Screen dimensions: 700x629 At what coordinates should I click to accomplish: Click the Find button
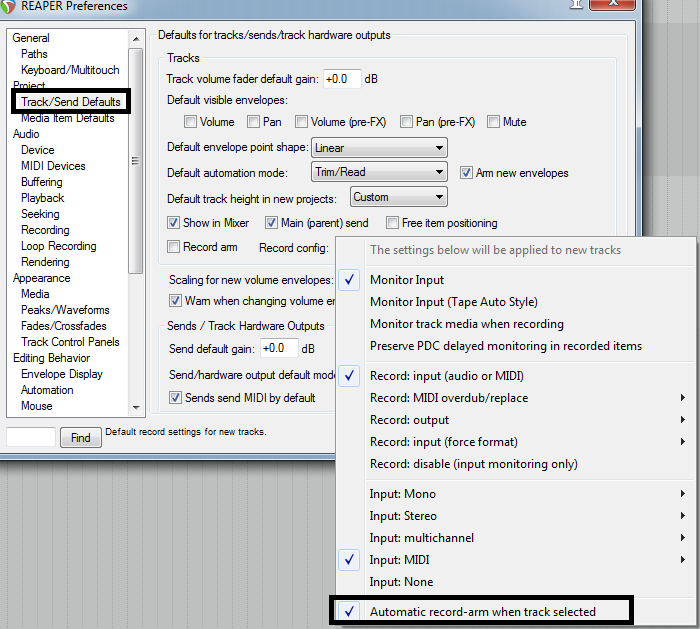point(81,438)
